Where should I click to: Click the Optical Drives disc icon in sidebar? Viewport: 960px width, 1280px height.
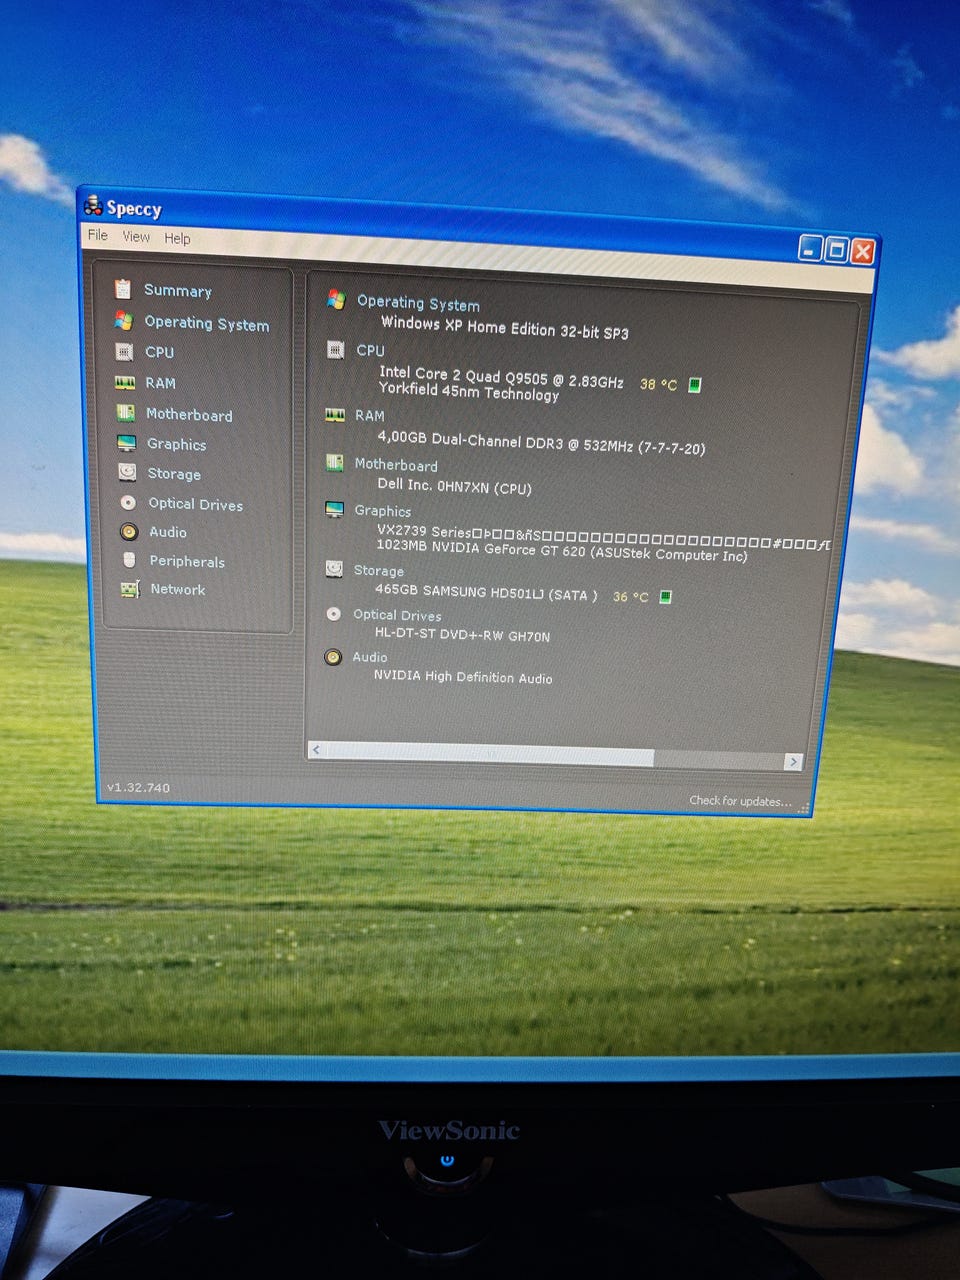[128, 503]
